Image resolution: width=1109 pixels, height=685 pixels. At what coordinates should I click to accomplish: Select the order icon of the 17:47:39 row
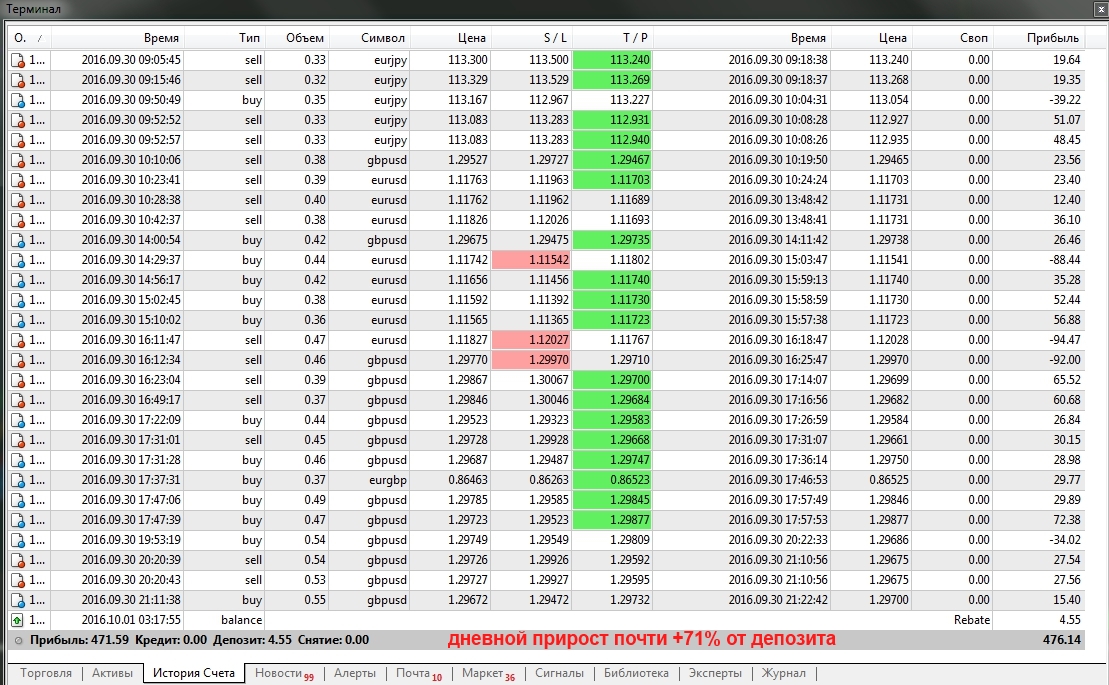pos(18,520)
